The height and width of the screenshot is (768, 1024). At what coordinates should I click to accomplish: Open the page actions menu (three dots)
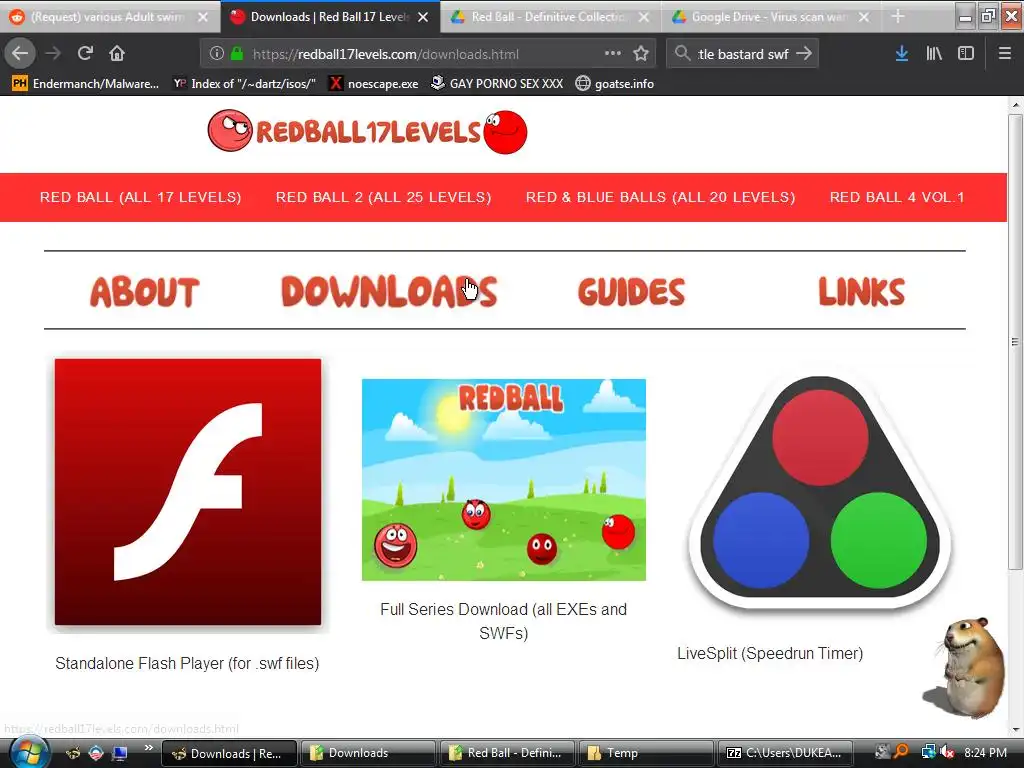tap(613, 54)
